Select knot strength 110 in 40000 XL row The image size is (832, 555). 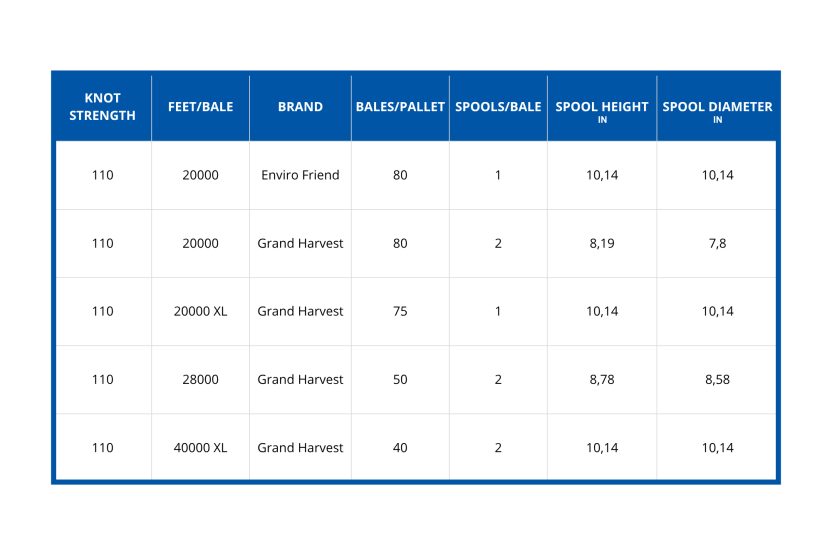point(102,448)
